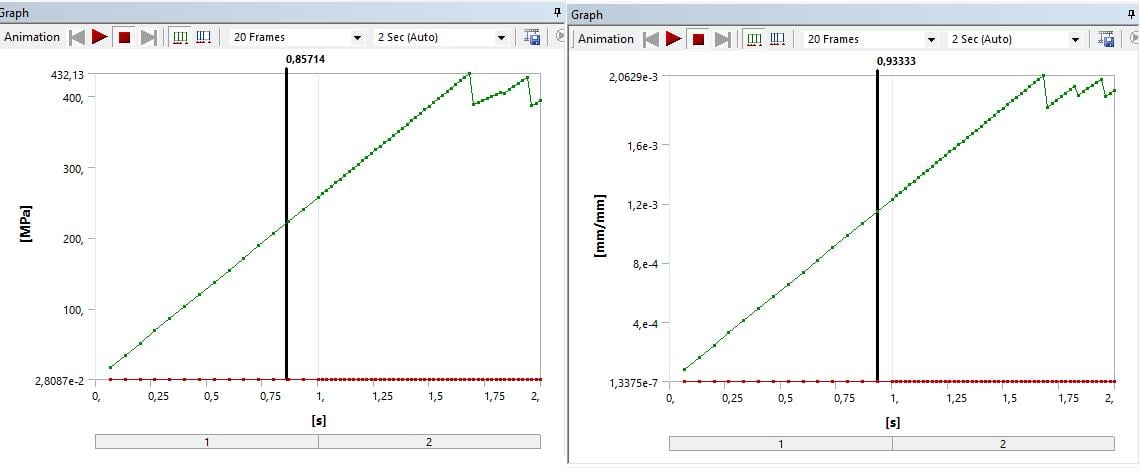This screenshot has height=475, width=1141.
Task: Go to next frame in right Graph panel
Action: click(x=723, y=39)
